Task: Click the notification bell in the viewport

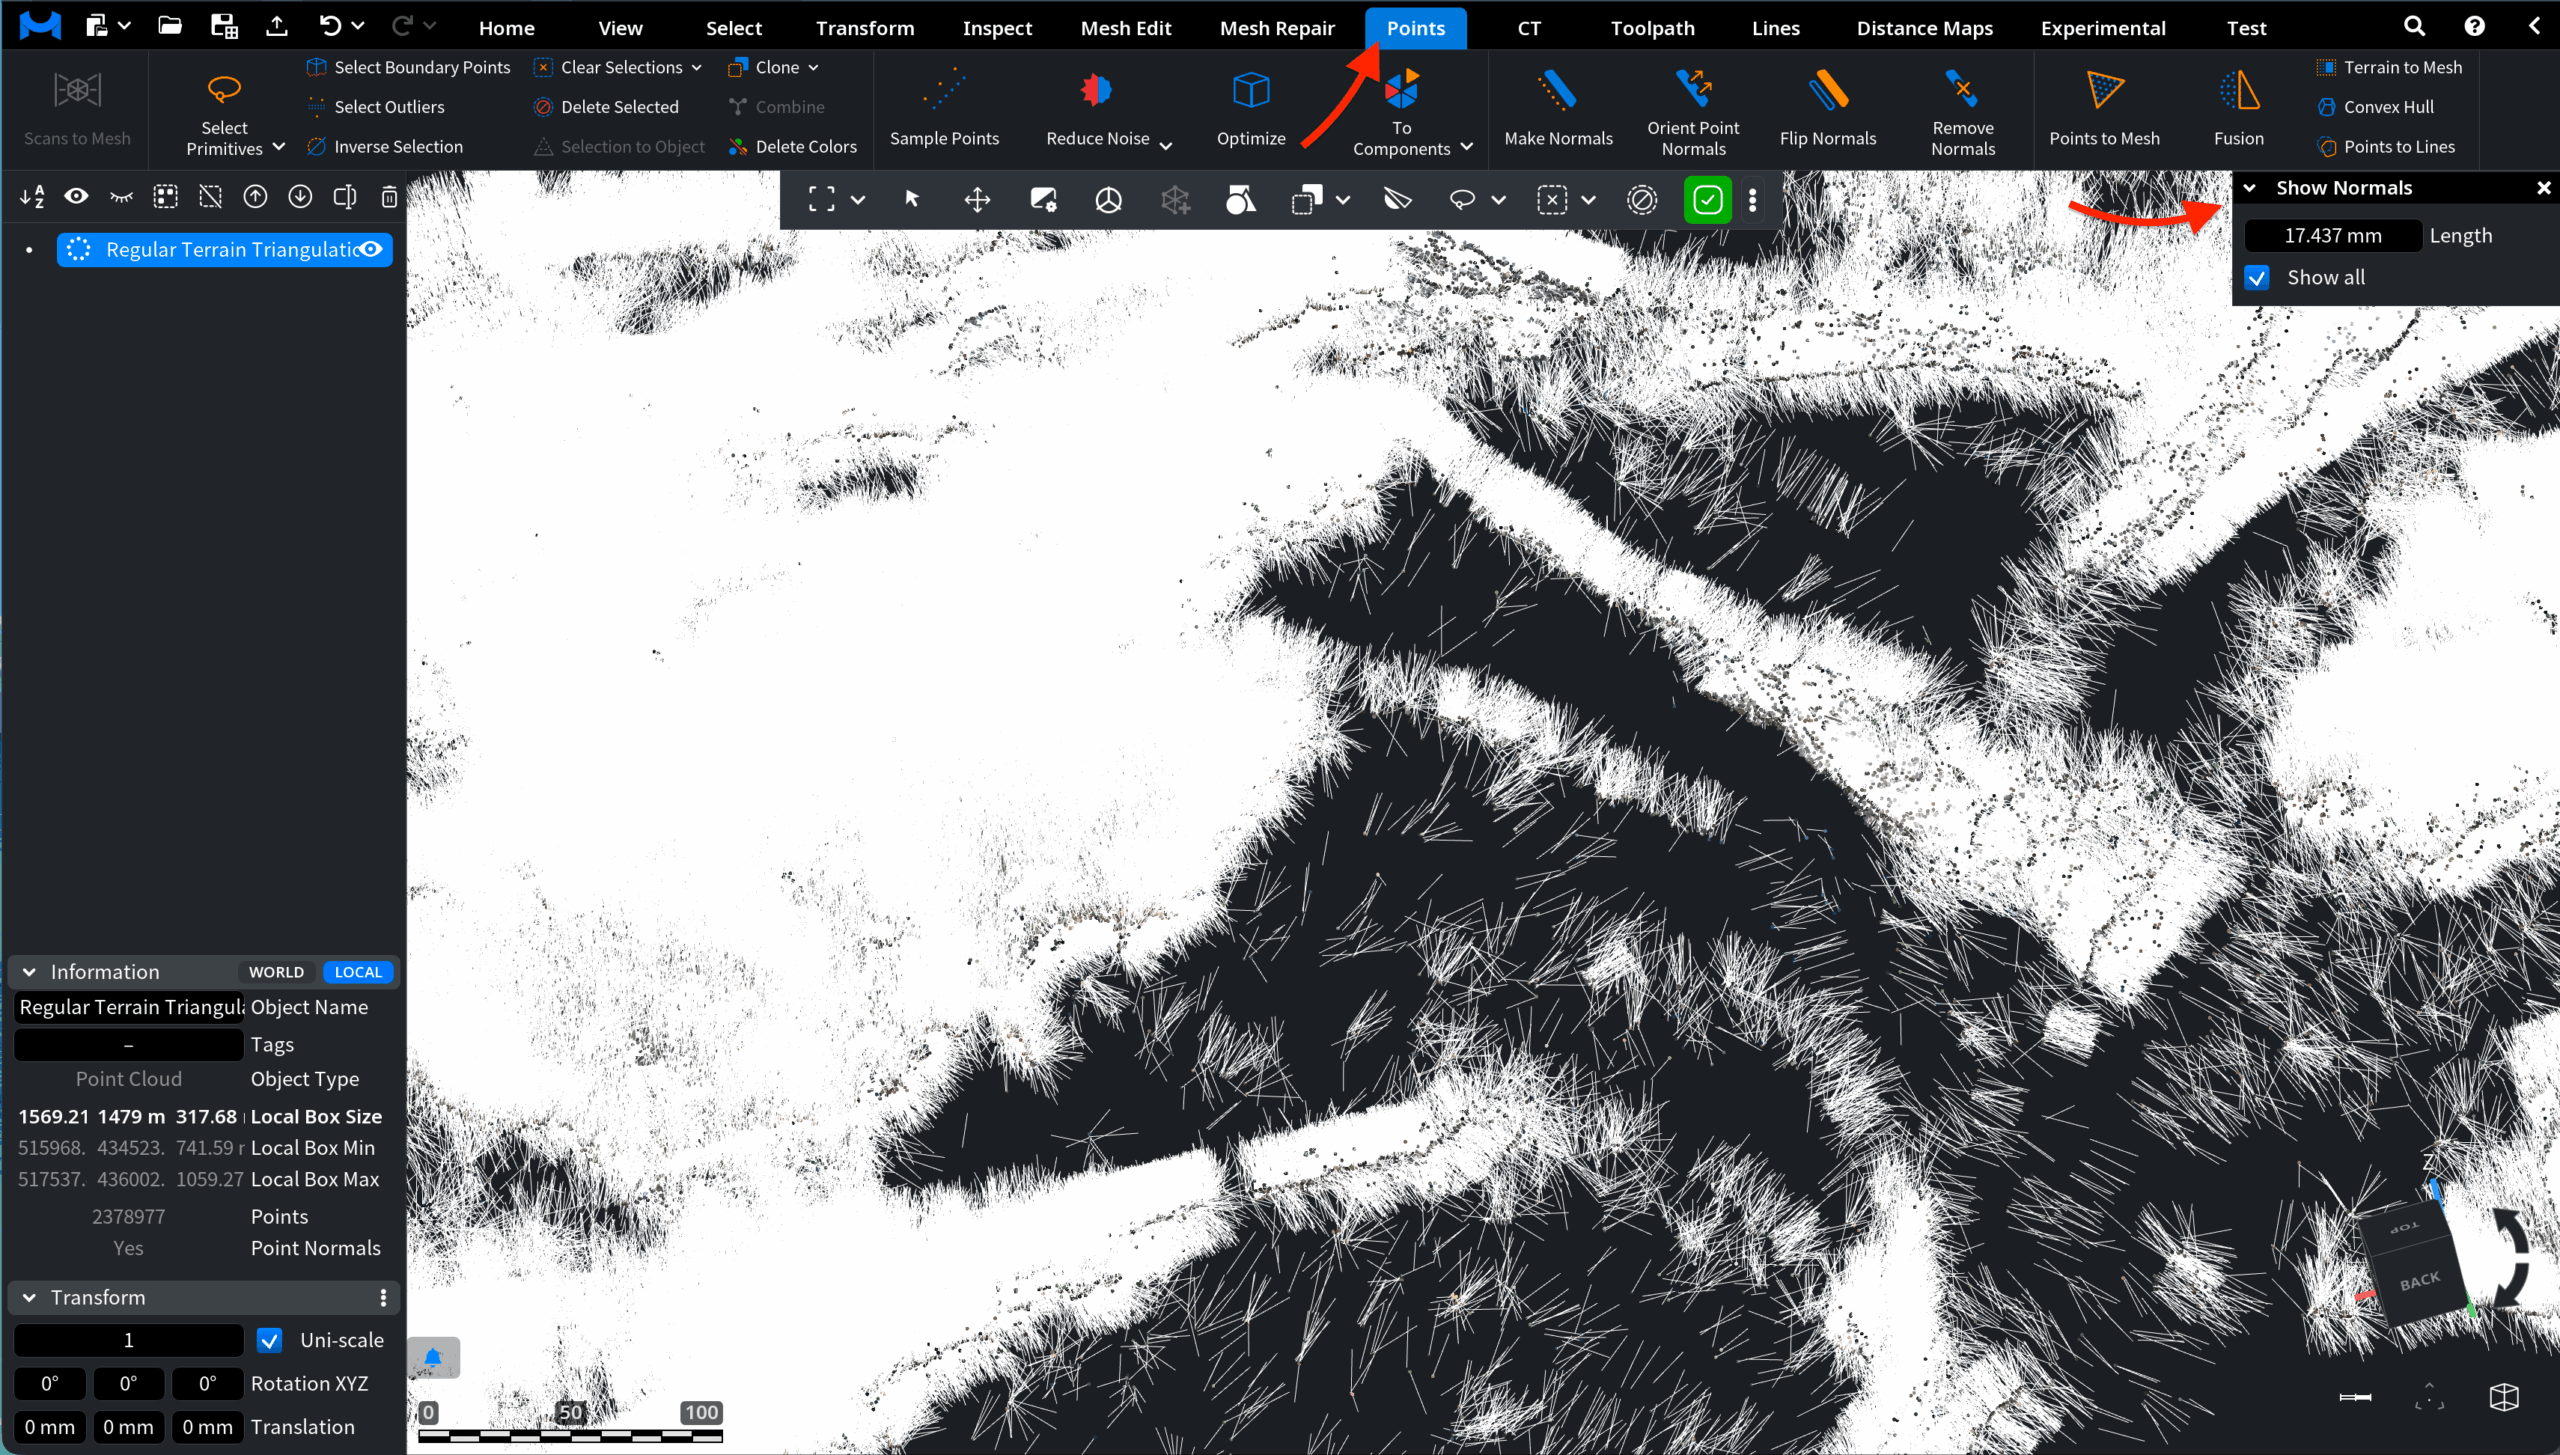Action: pyautogui.click(x=433, y=1357)
